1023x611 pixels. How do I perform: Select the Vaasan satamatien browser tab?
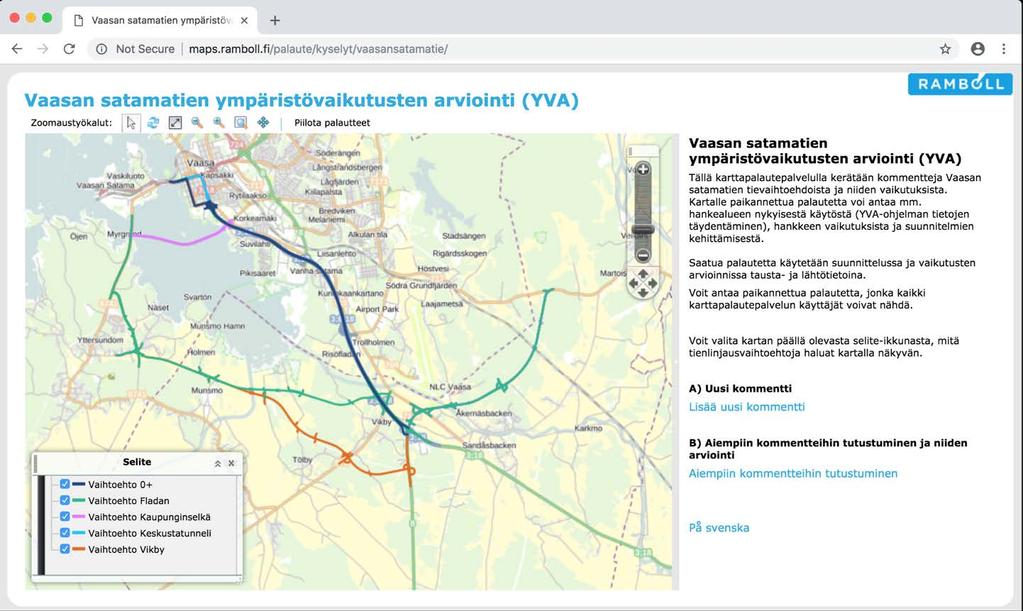pyautogui.click(x=160, y=20)
